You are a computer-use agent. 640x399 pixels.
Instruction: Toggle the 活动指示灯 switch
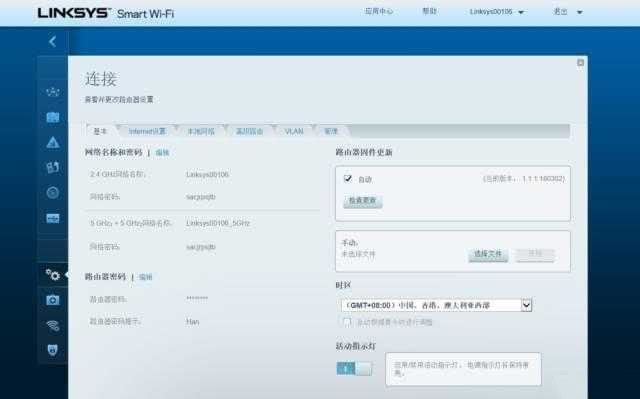pyautogui.click(x=354, y=368)
